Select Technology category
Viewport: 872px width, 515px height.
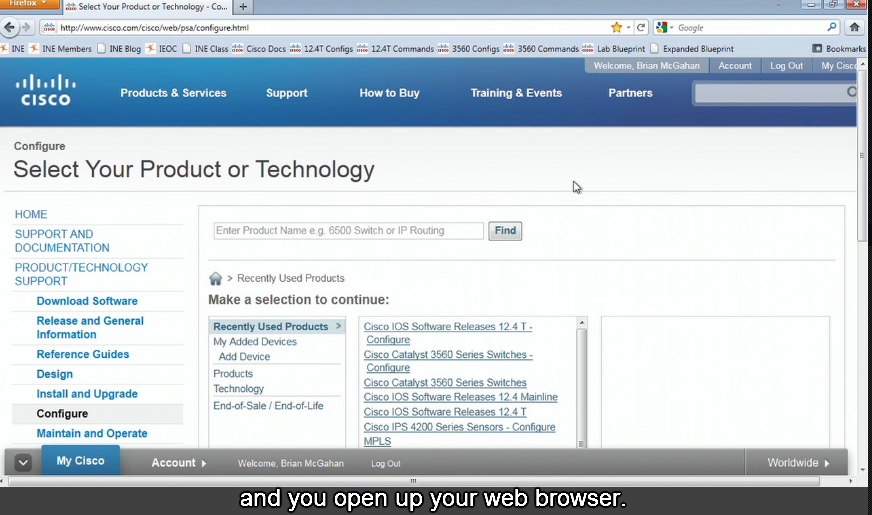[239, 389]
